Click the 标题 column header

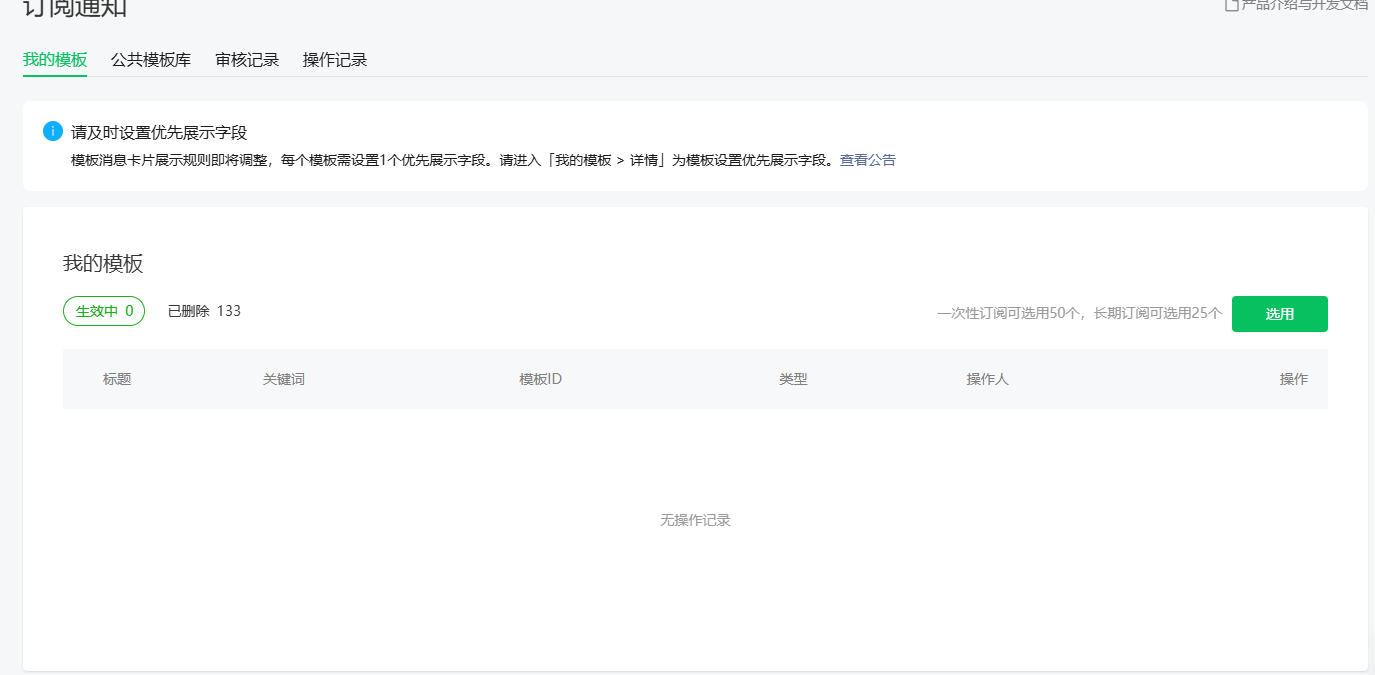pyautogui.click(x=117, y=379)
